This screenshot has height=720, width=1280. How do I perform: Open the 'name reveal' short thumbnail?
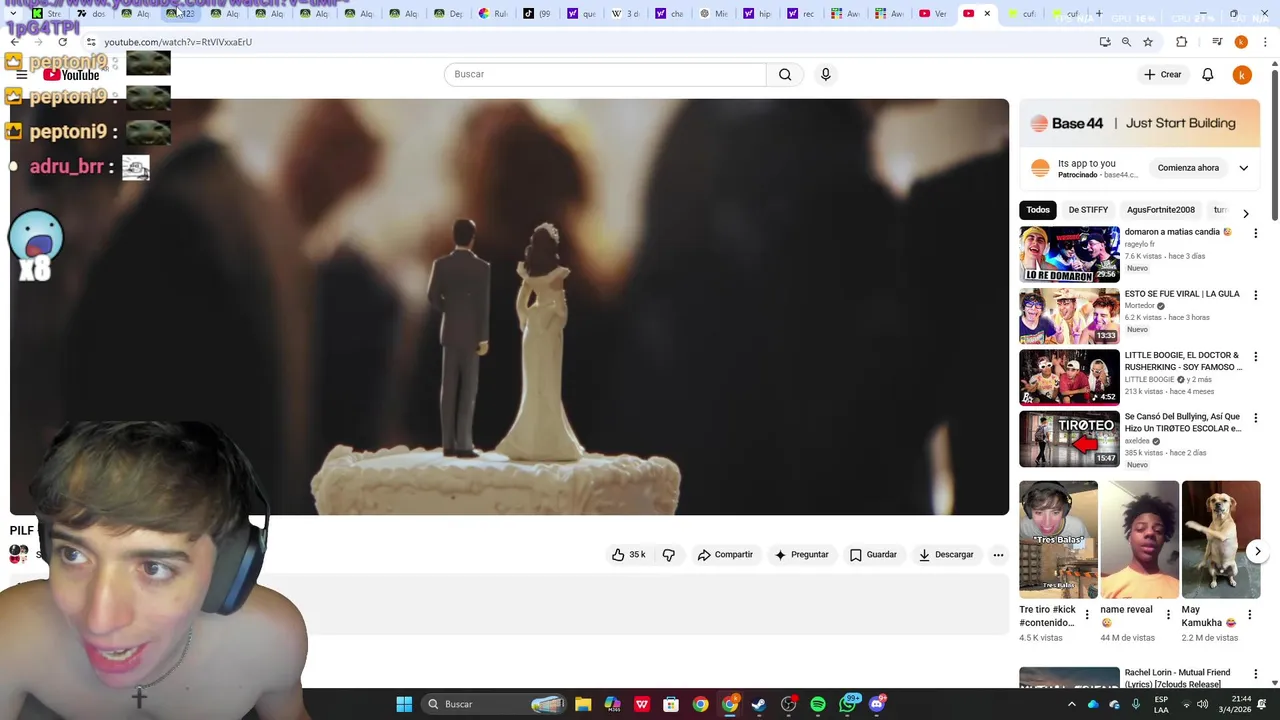point(1139,540)
